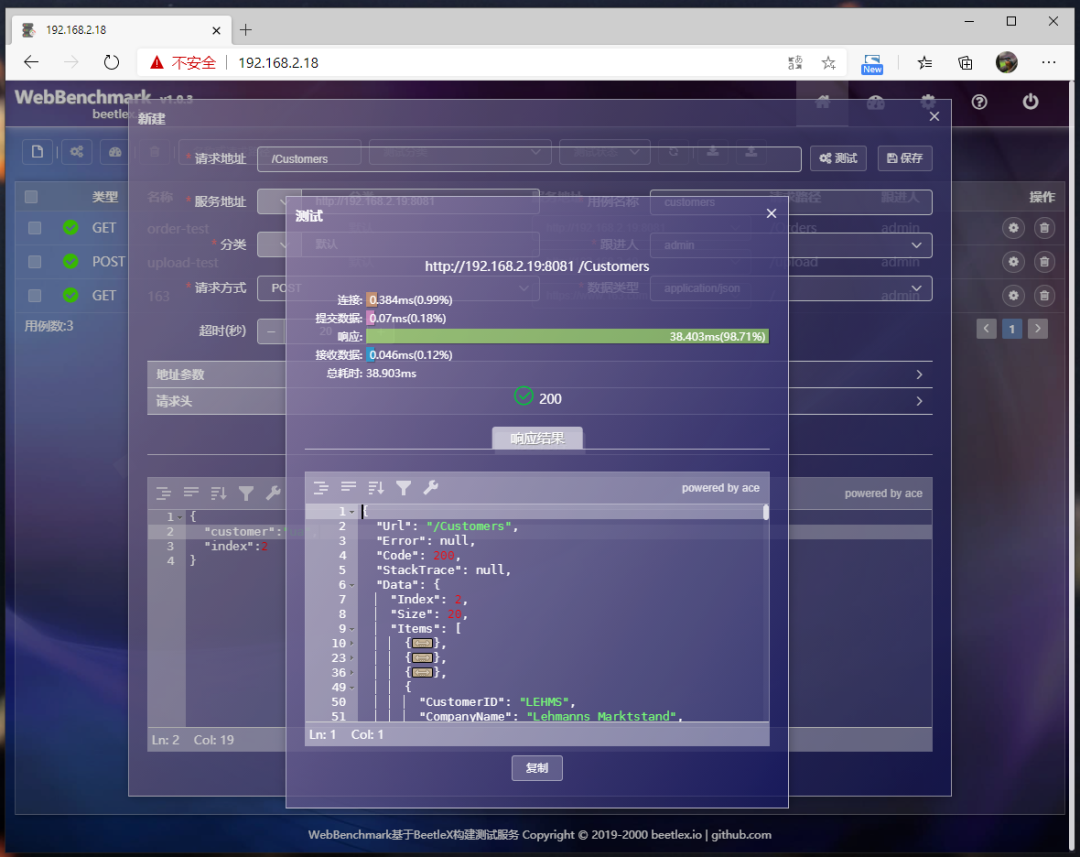Select the 响应结果 tab

click(x=537, y=438)
